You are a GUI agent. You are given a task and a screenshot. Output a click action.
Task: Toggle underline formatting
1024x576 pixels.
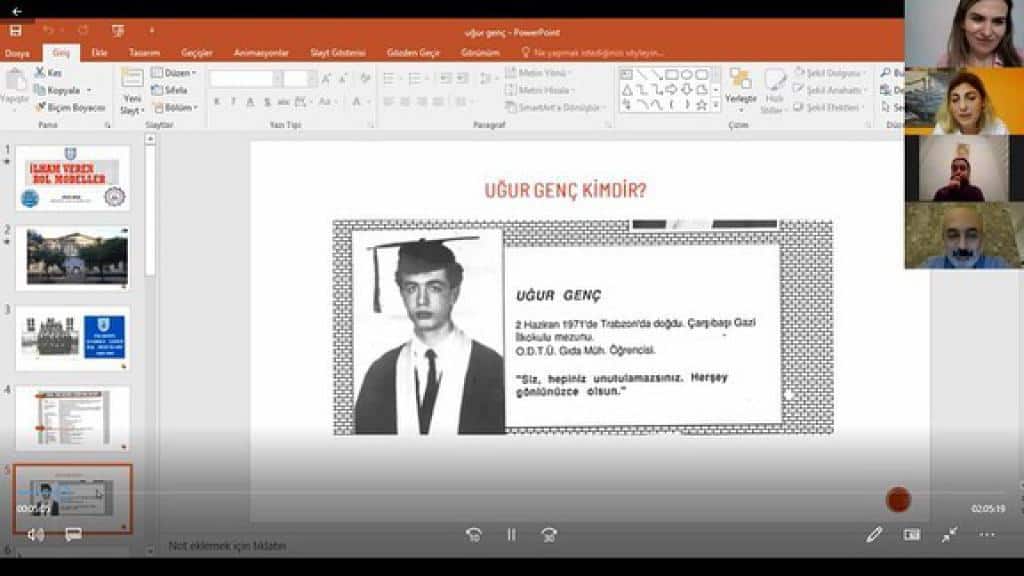250,102
